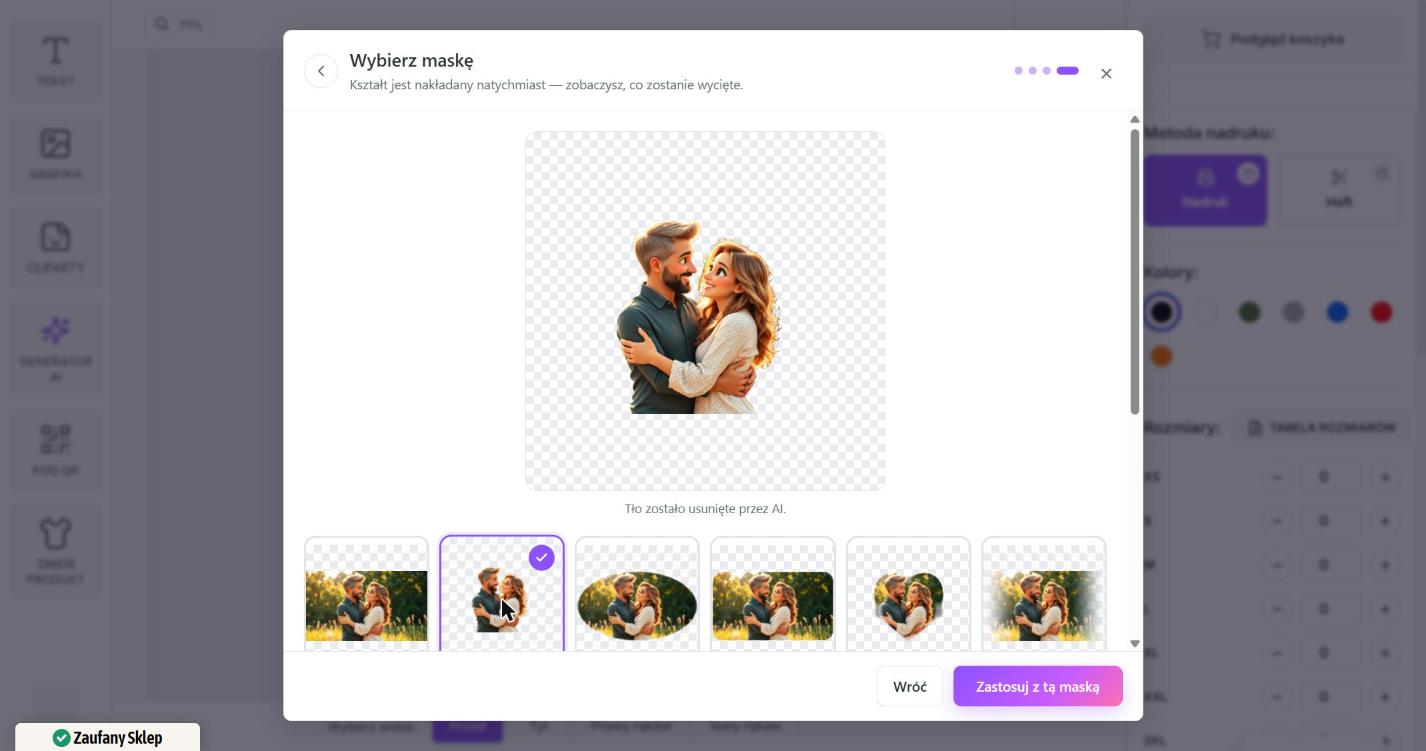Screen dimensions: 1426x751
Task: Switch to the Prawy rękaw view tab
Action: (x=630, y=727)
